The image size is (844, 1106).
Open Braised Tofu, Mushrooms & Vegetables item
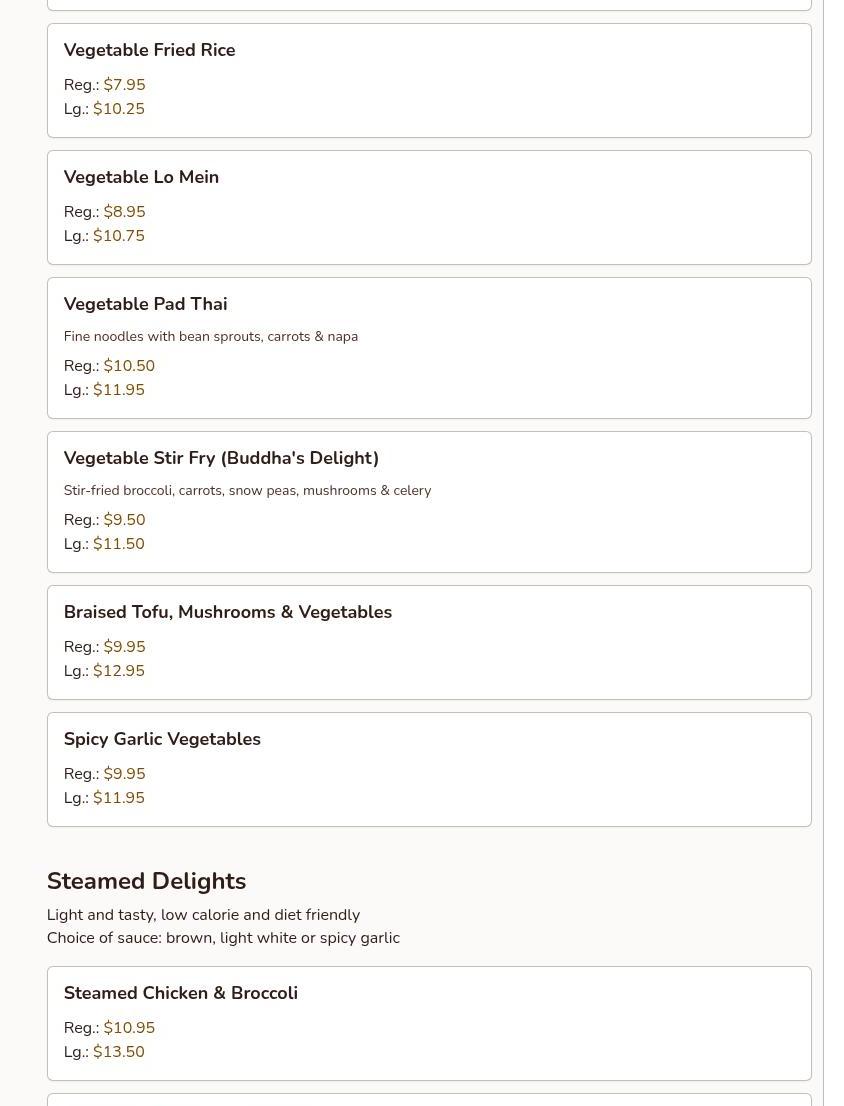pos(227,612)
